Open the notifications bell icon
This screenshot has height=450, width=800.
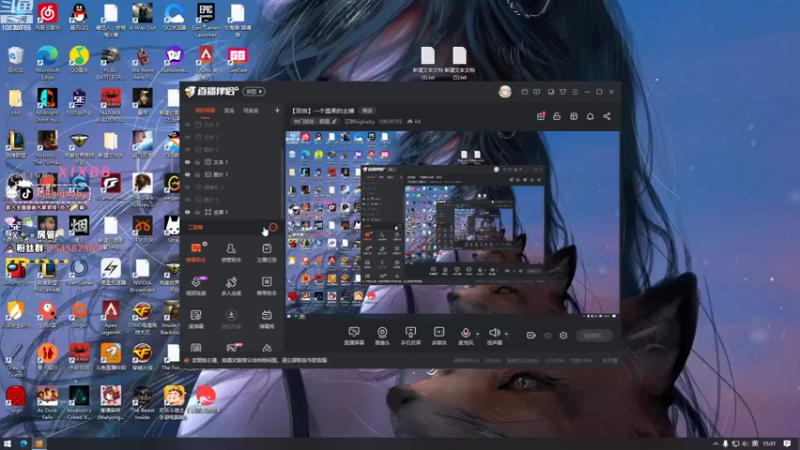pyautogui.click(x=590, y=116)
